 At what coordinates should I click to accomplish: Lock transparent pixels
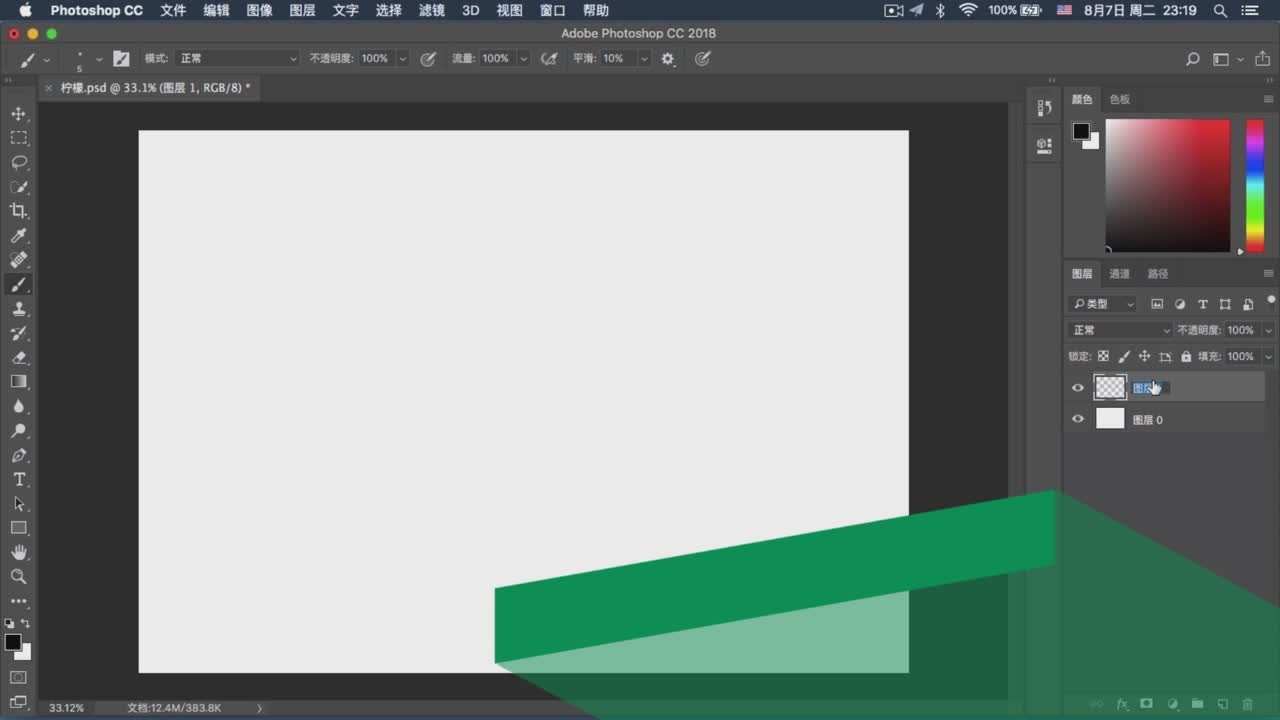click(x=1103, y=356)
